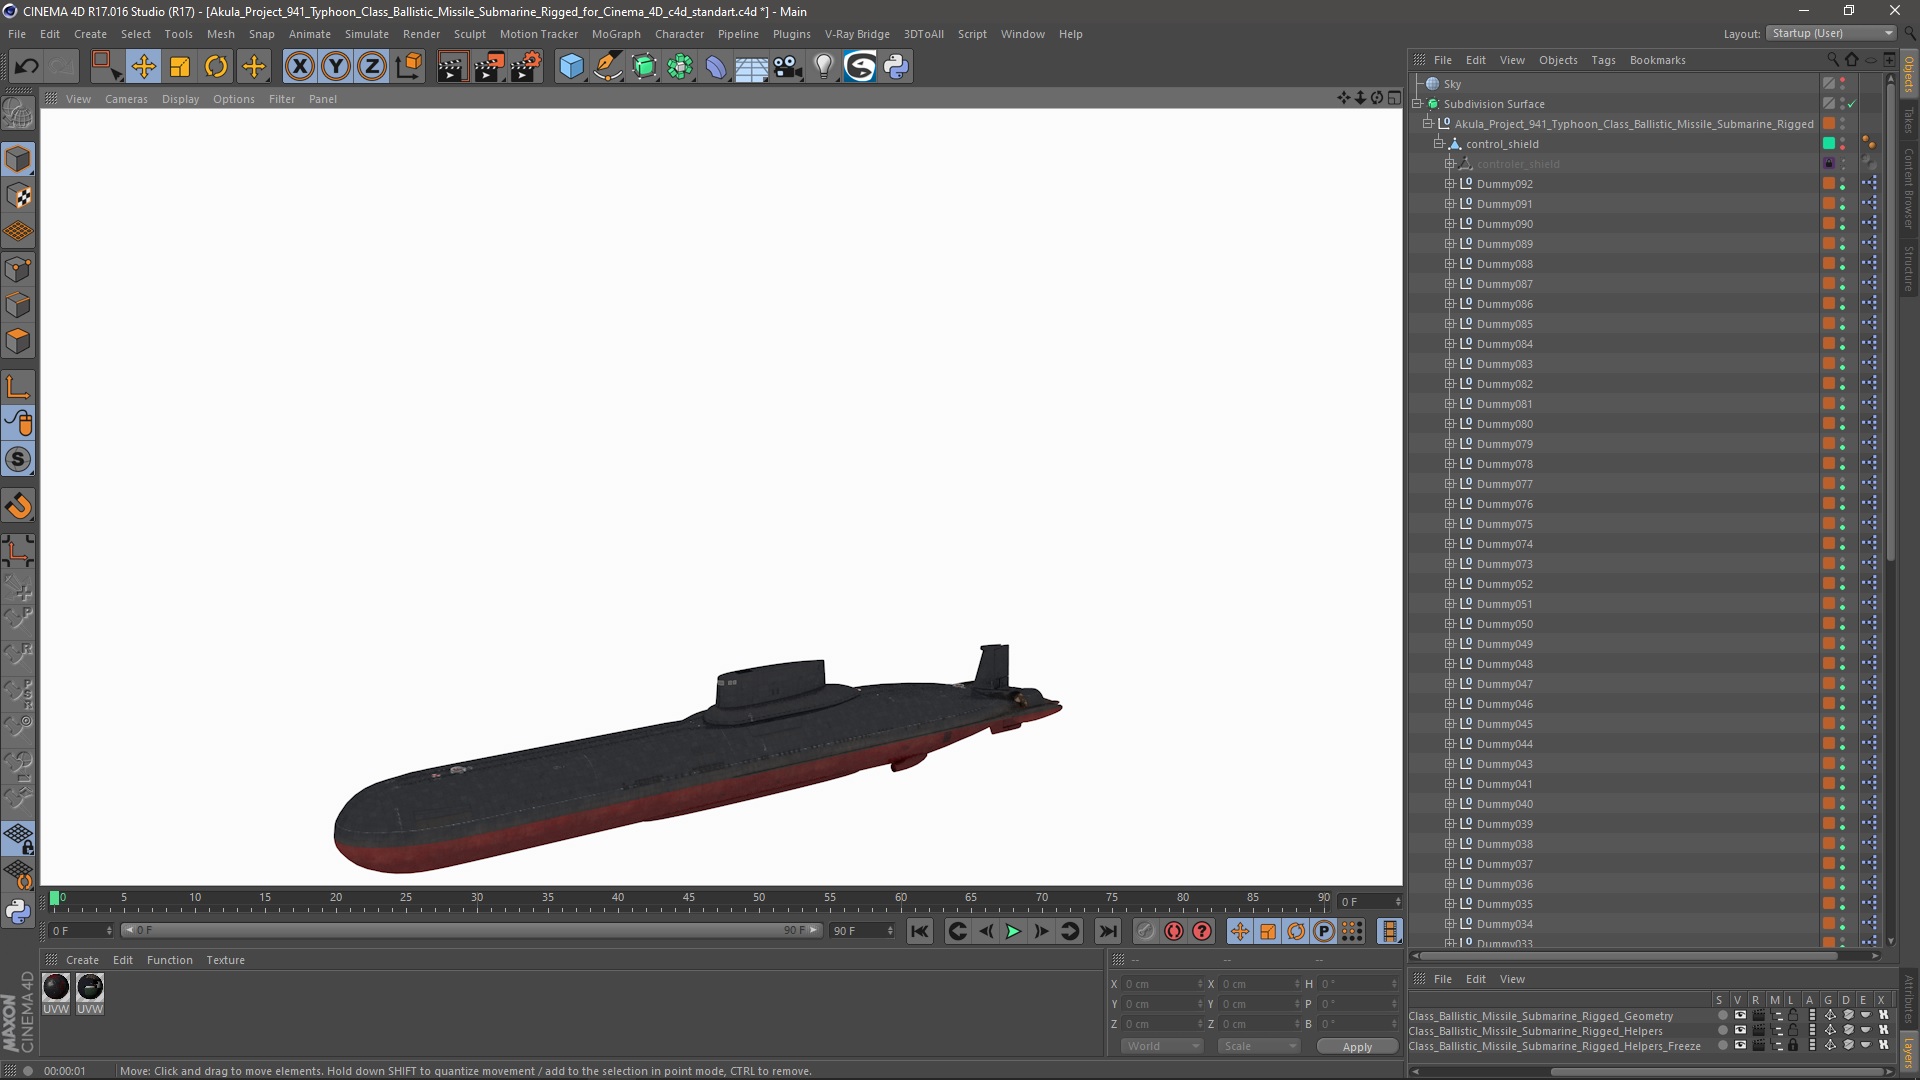Toggle Position keyframe recording button
Viewport: 1920px width, 1080px height.
point(1240,931)
